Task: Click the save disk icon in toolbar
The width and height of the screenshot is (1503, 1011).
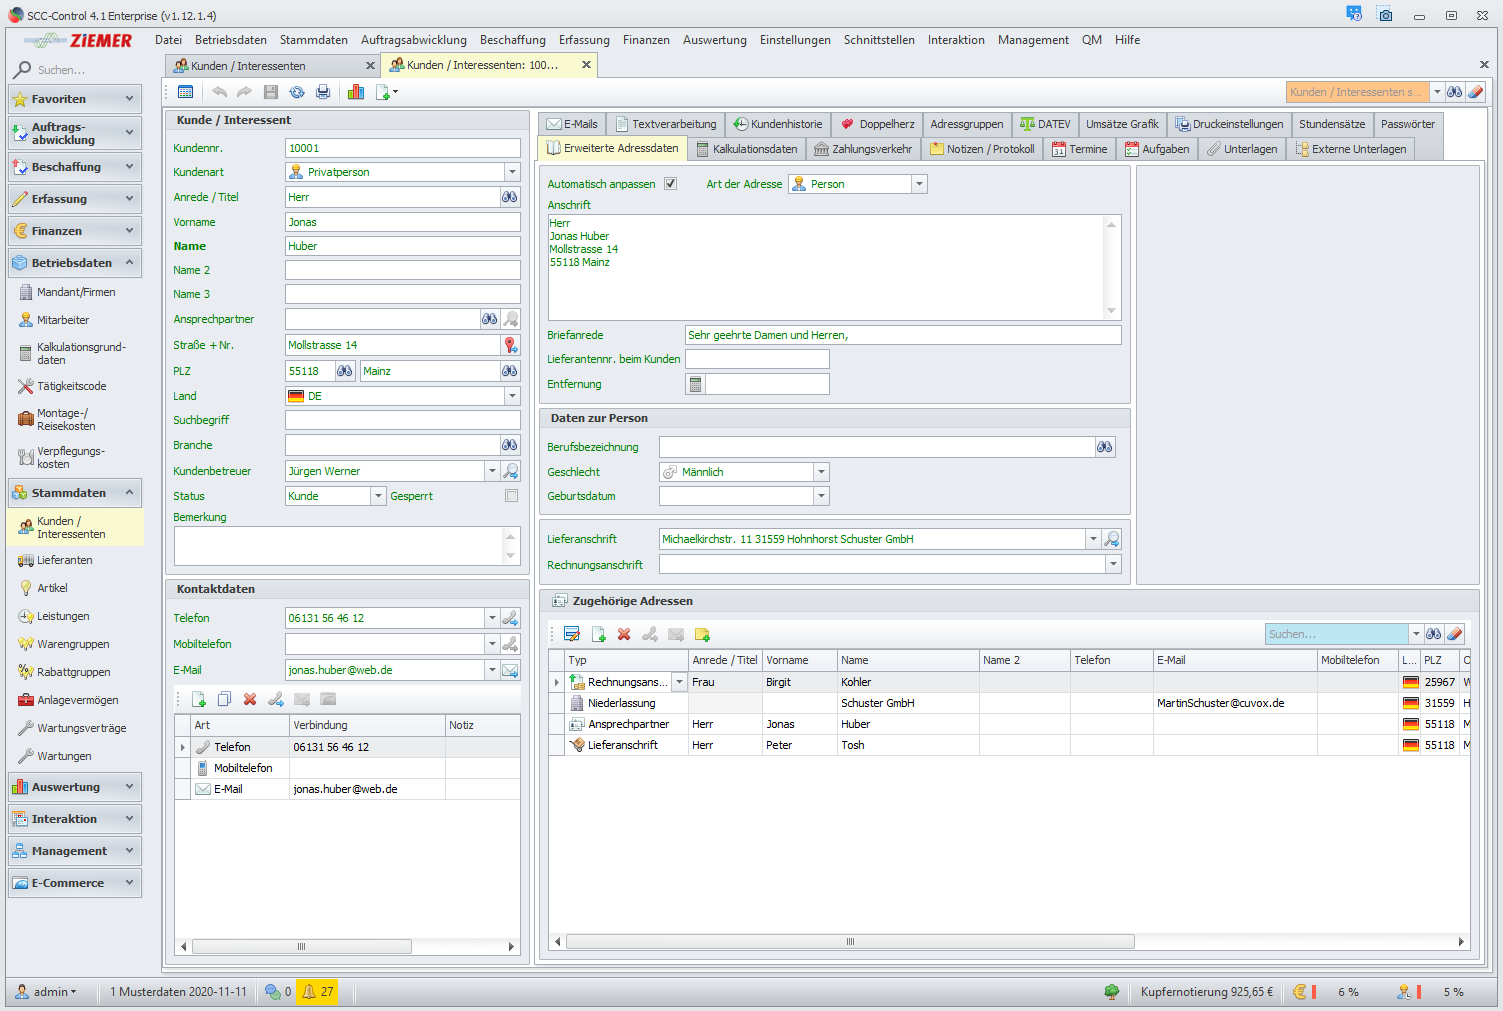Action: pyautogui.click(x=271, y=92)
